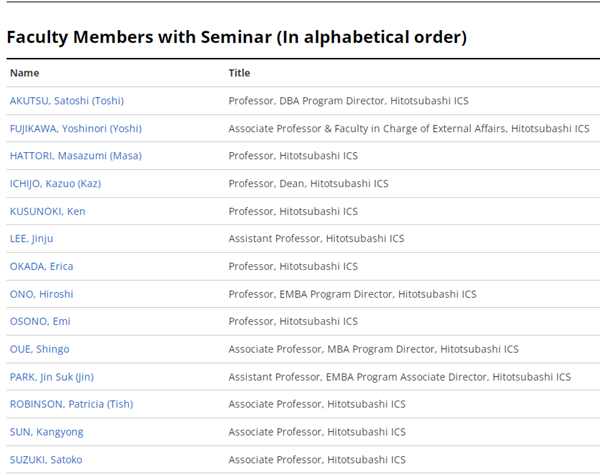Open AKUTSU, Satoshi (Toshi) profile link
The image size is (600, 476).
(x=67, y=101)
